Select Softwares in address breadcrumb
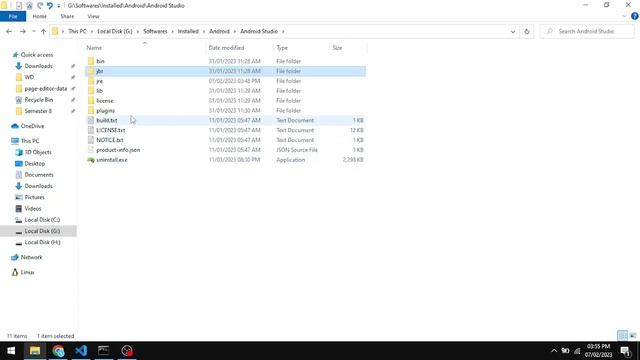The image size is (640, 360). click(155, 31)
